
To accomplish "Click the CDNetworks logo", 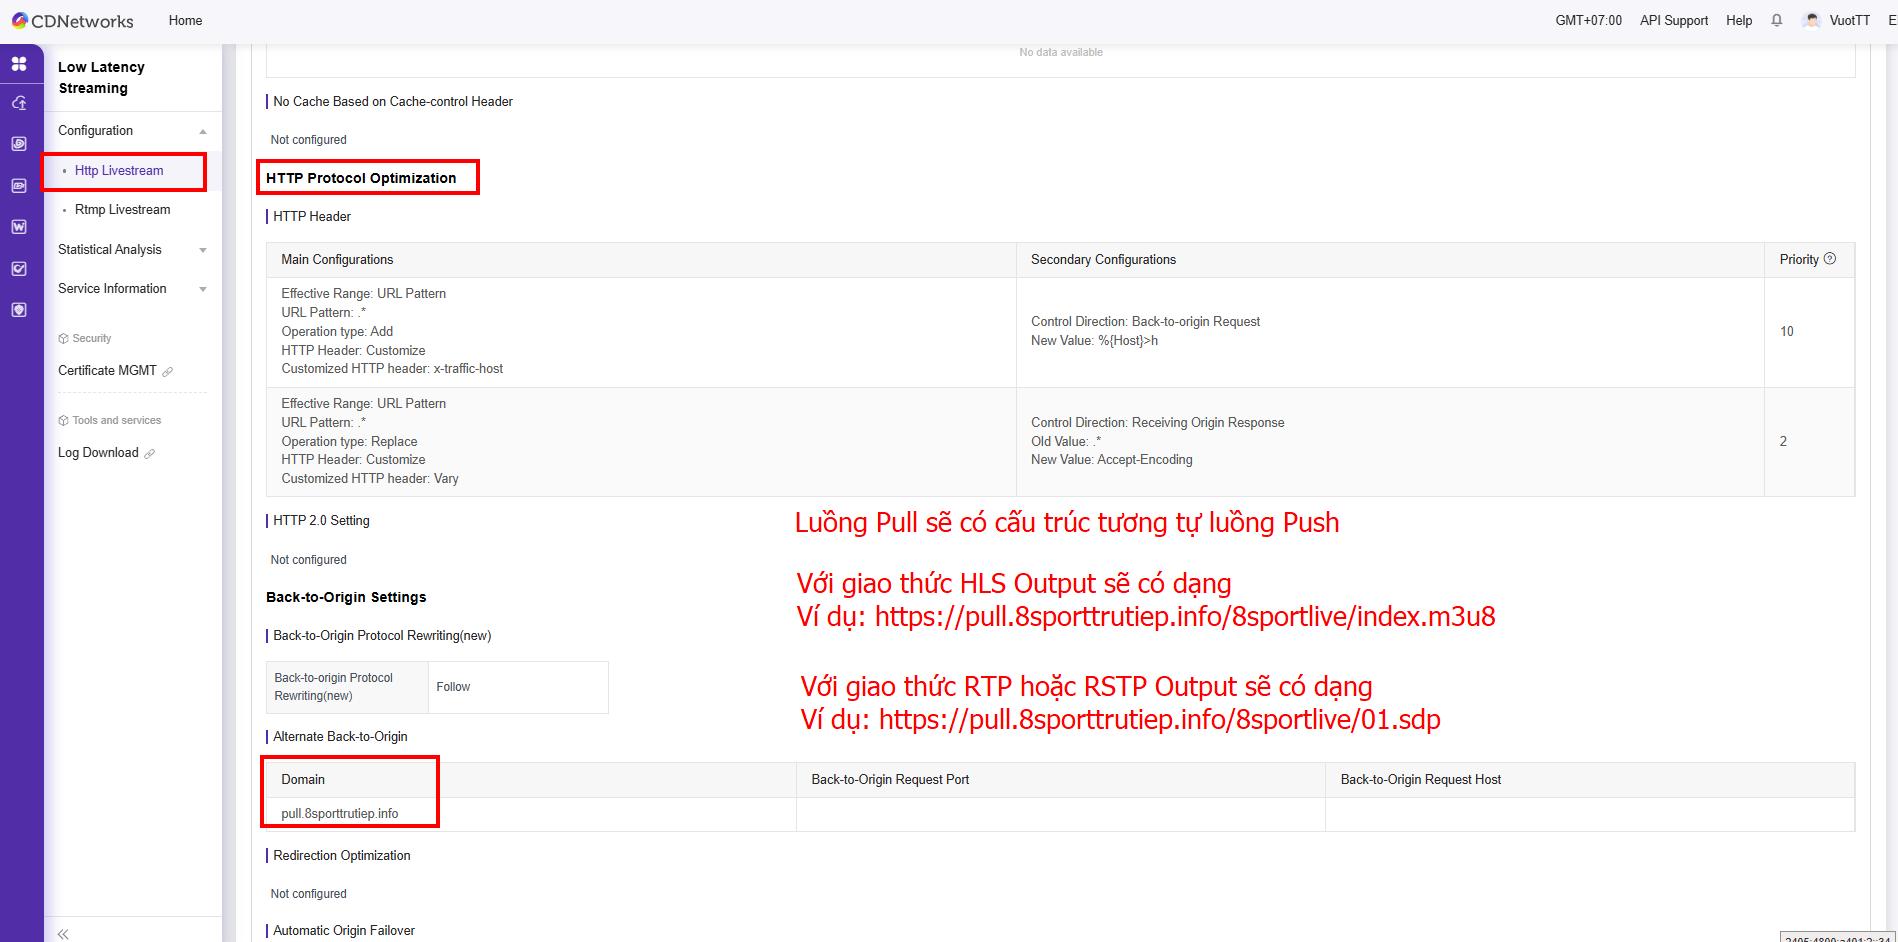I will [x=73, y=21].
